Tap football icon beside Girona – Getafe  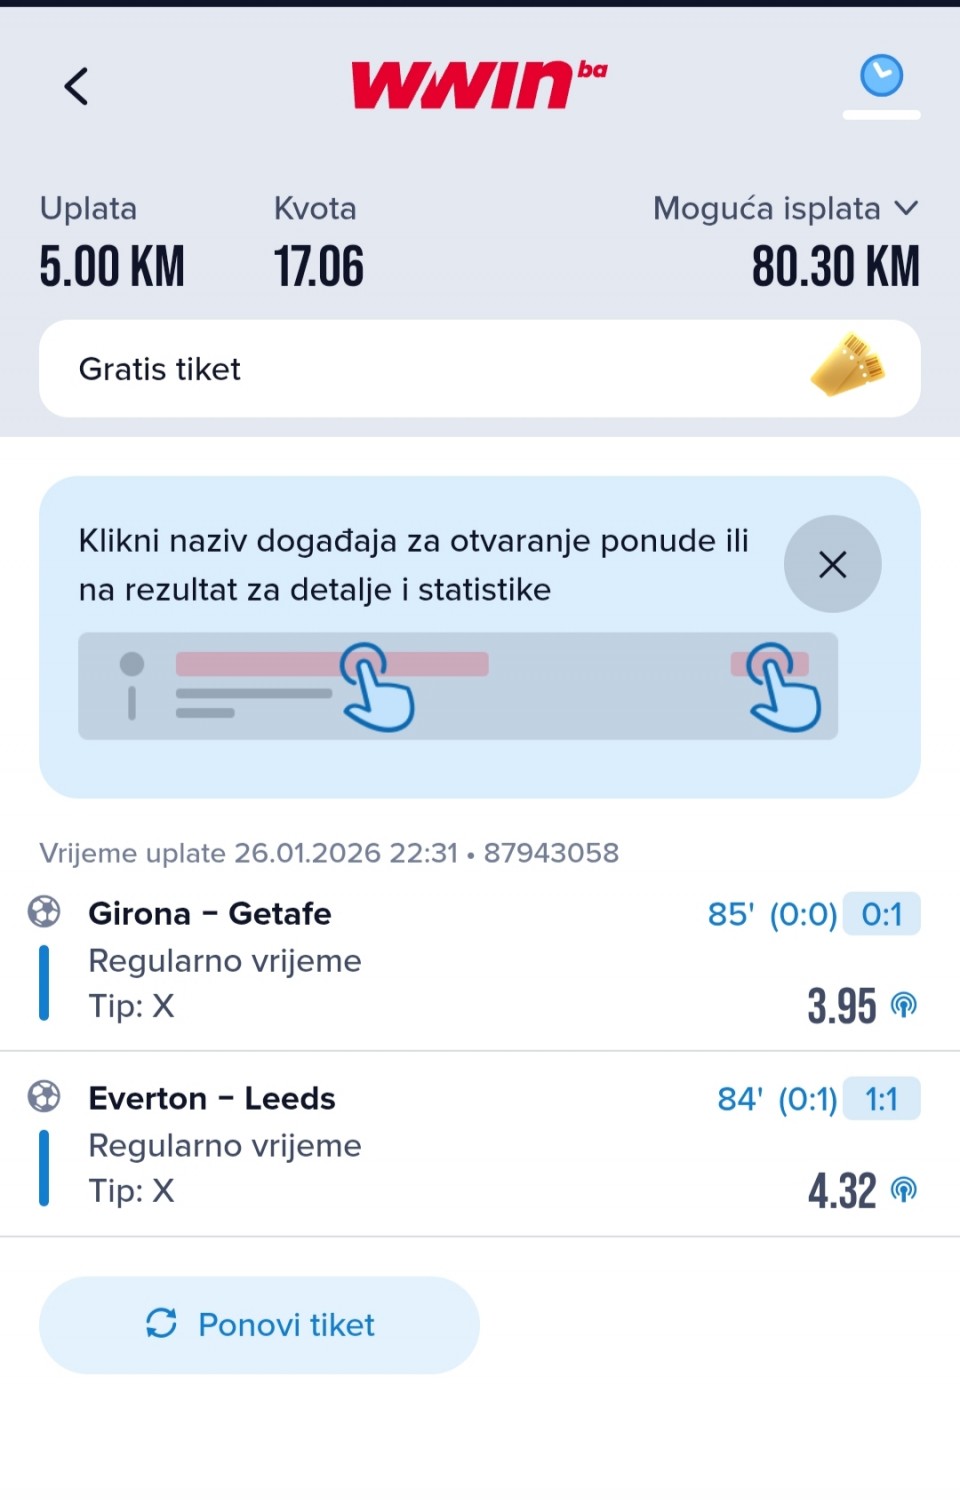(x=44, y=911)
